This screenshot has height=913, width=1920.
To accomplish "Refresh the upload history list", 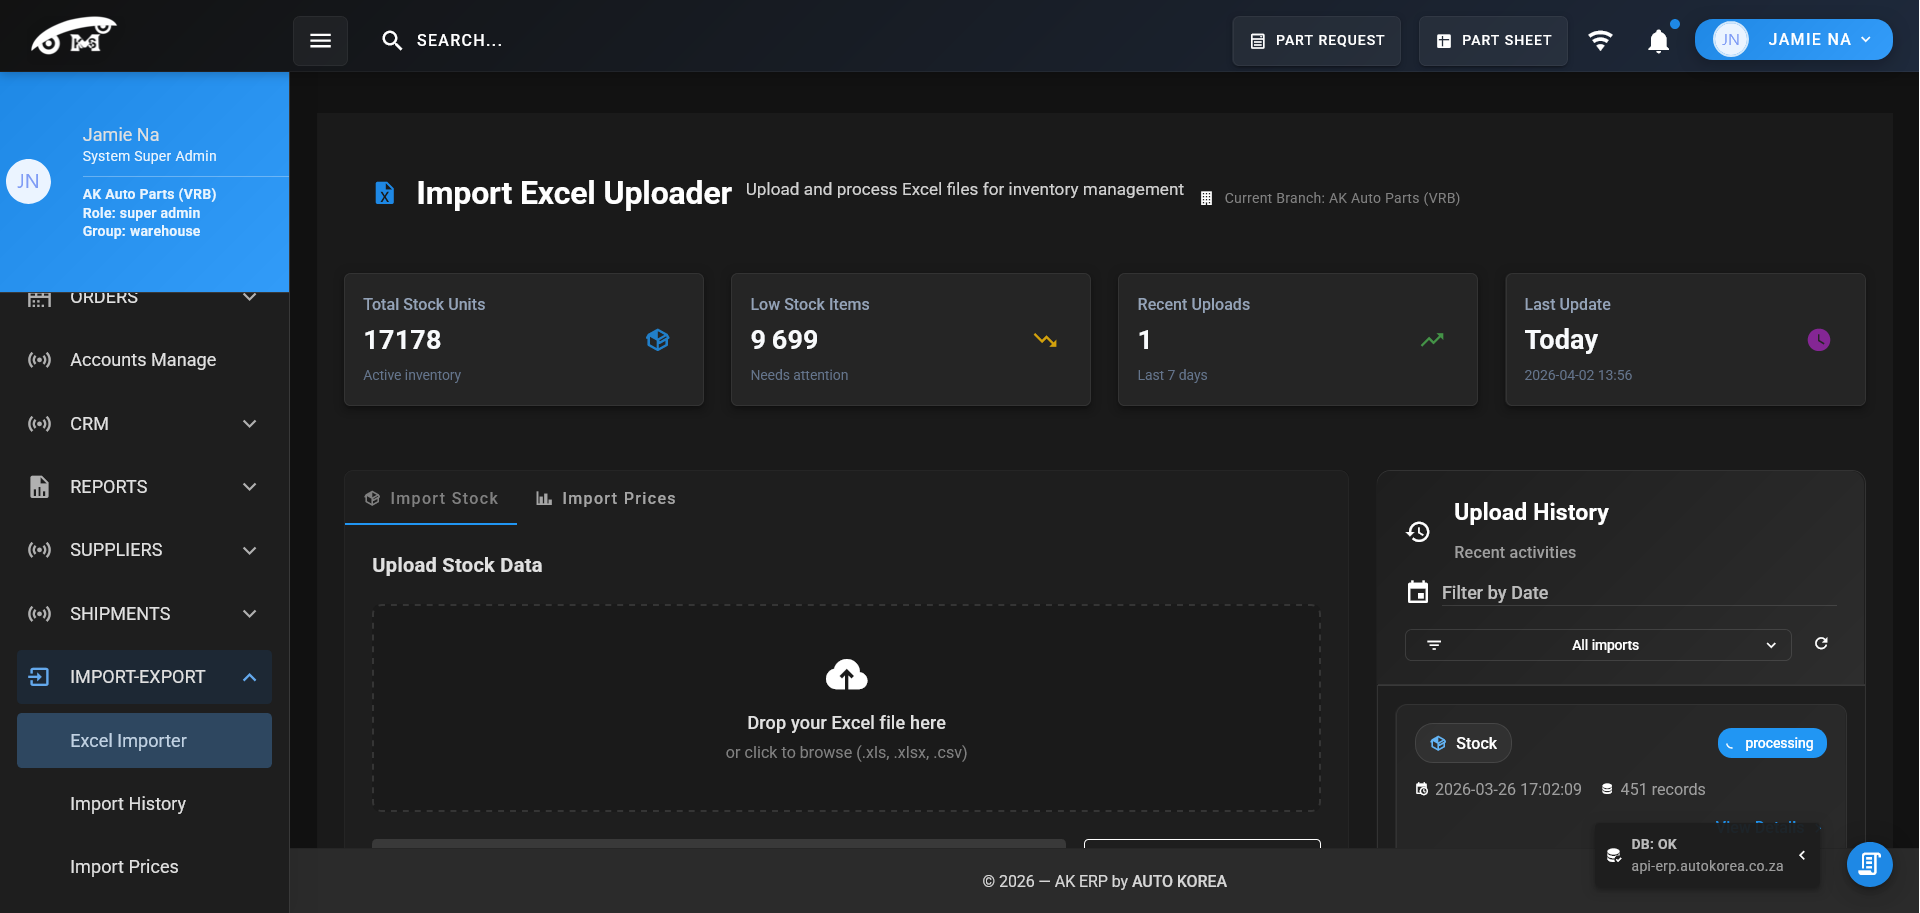I will (1821, 644).
